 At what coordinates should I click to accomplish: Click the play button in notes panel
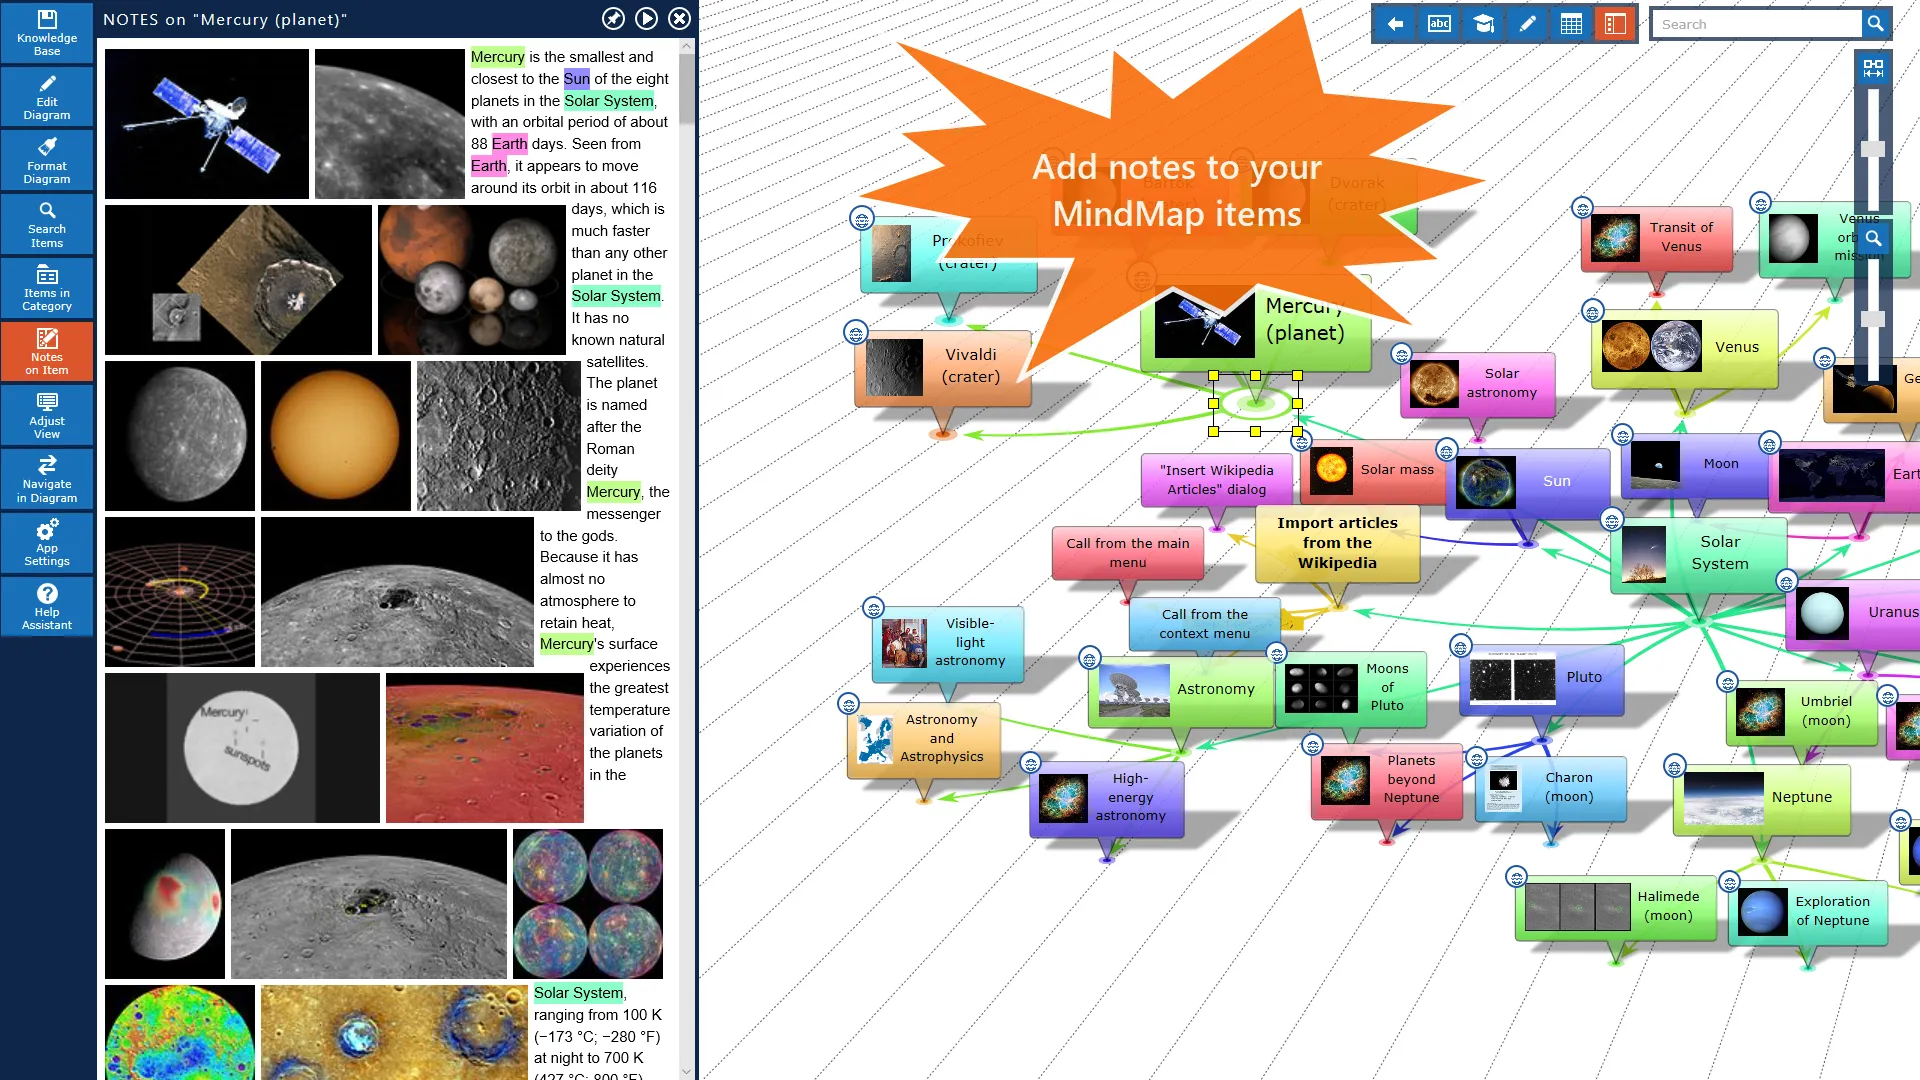tap(646, 18)
